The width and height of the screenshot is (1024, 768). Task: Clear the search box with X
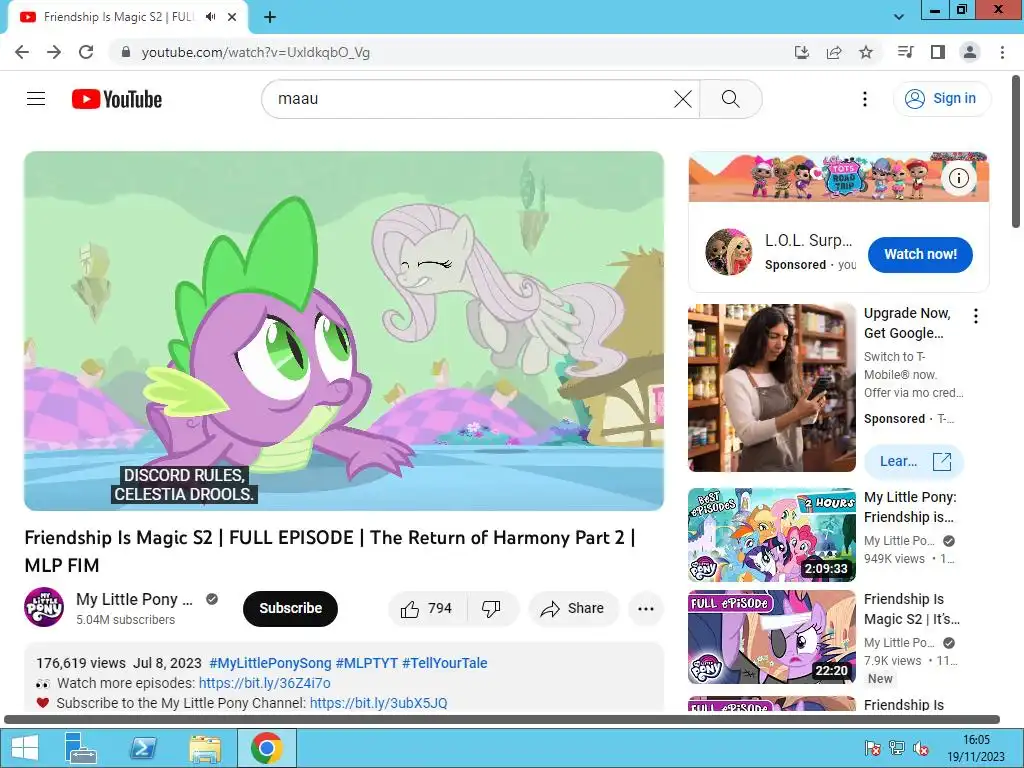(x=682, y=99)
